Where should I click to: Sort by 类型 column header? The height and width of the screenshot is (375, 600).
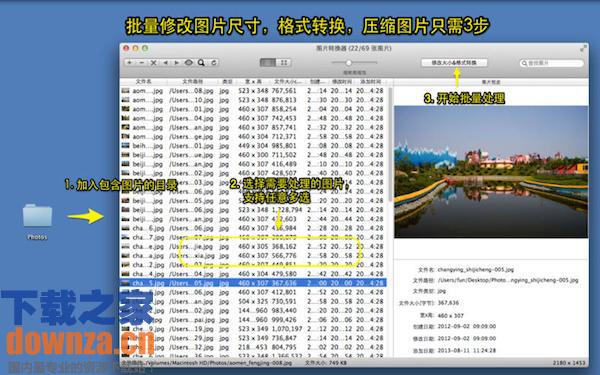tap(227, 82)
